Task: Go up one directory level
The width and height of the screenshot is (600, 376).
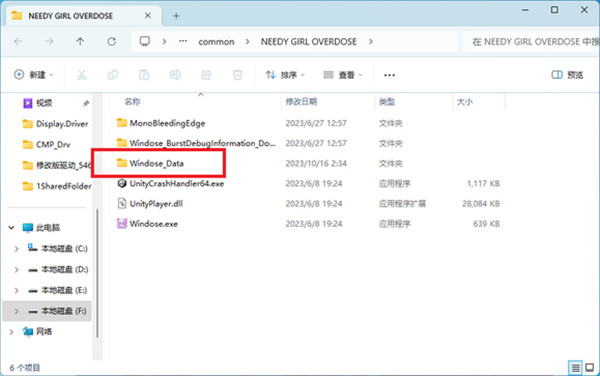Action: click(x=80, y=41)
